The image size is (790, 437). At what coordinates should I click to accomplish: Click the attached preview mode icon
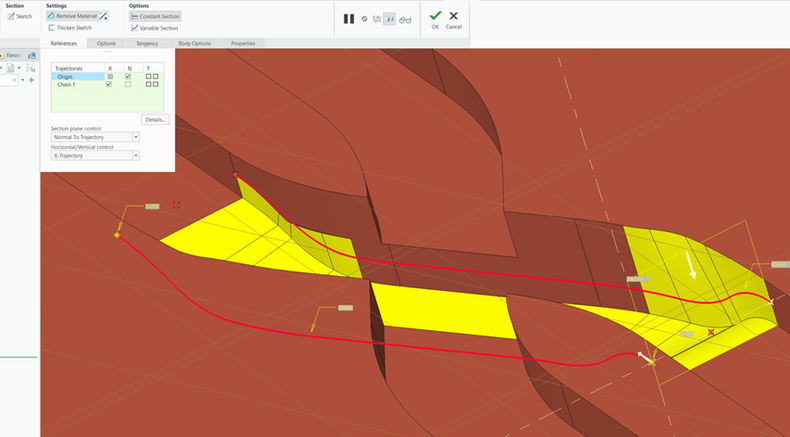[x=389, y=19]
